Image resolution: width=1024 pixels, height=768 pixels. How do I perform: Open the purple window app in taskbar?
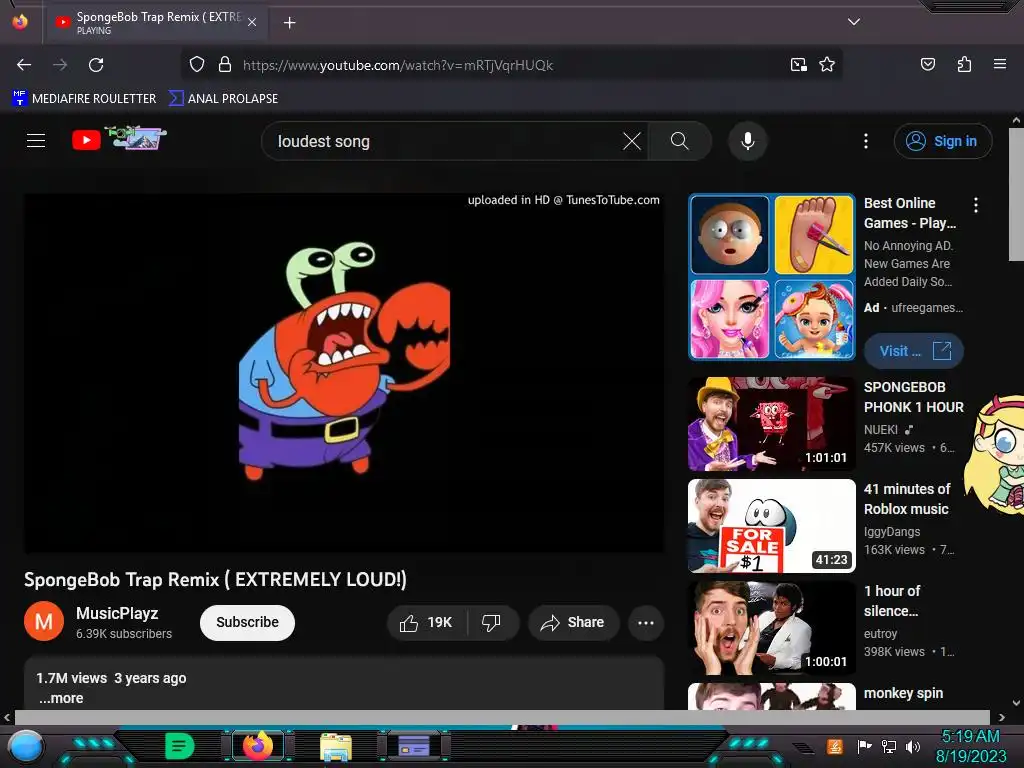click(x=414, y=746)
